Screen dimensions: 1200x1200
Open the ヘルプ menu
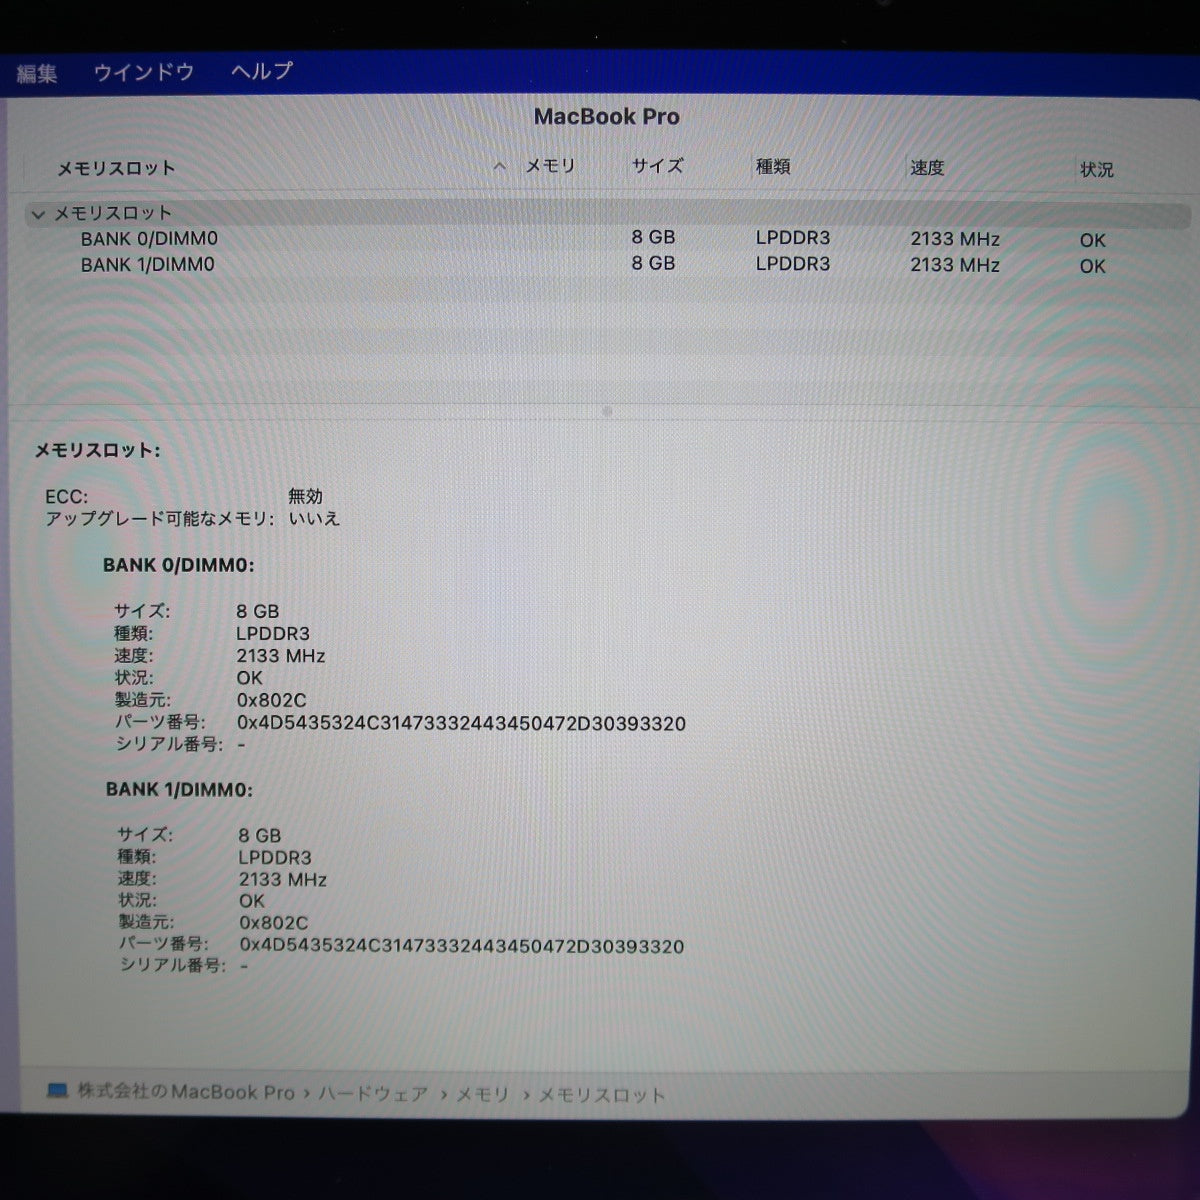tap(261, 71)
